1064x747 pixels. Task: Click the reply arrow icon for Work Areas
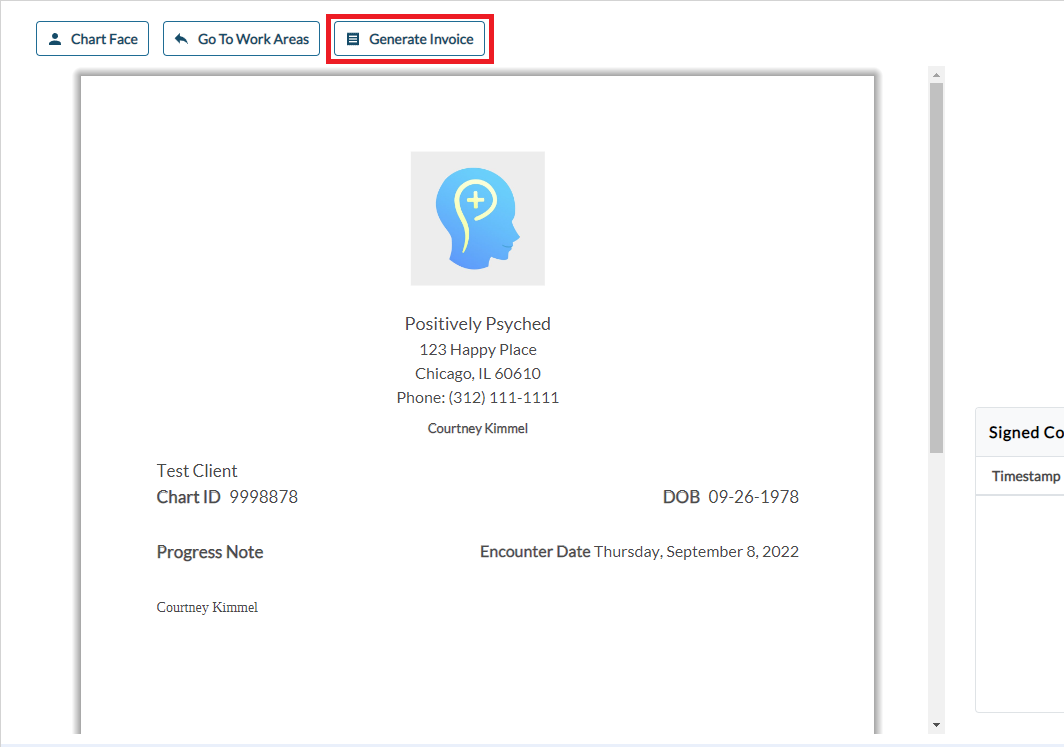[x=181, y=39]
